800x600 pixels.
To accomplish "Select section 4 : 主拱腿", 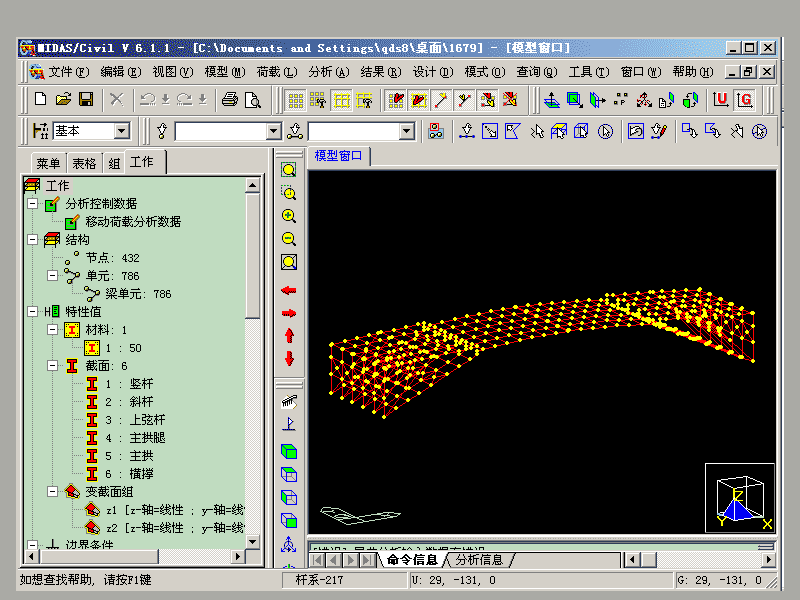I will 135,438.
